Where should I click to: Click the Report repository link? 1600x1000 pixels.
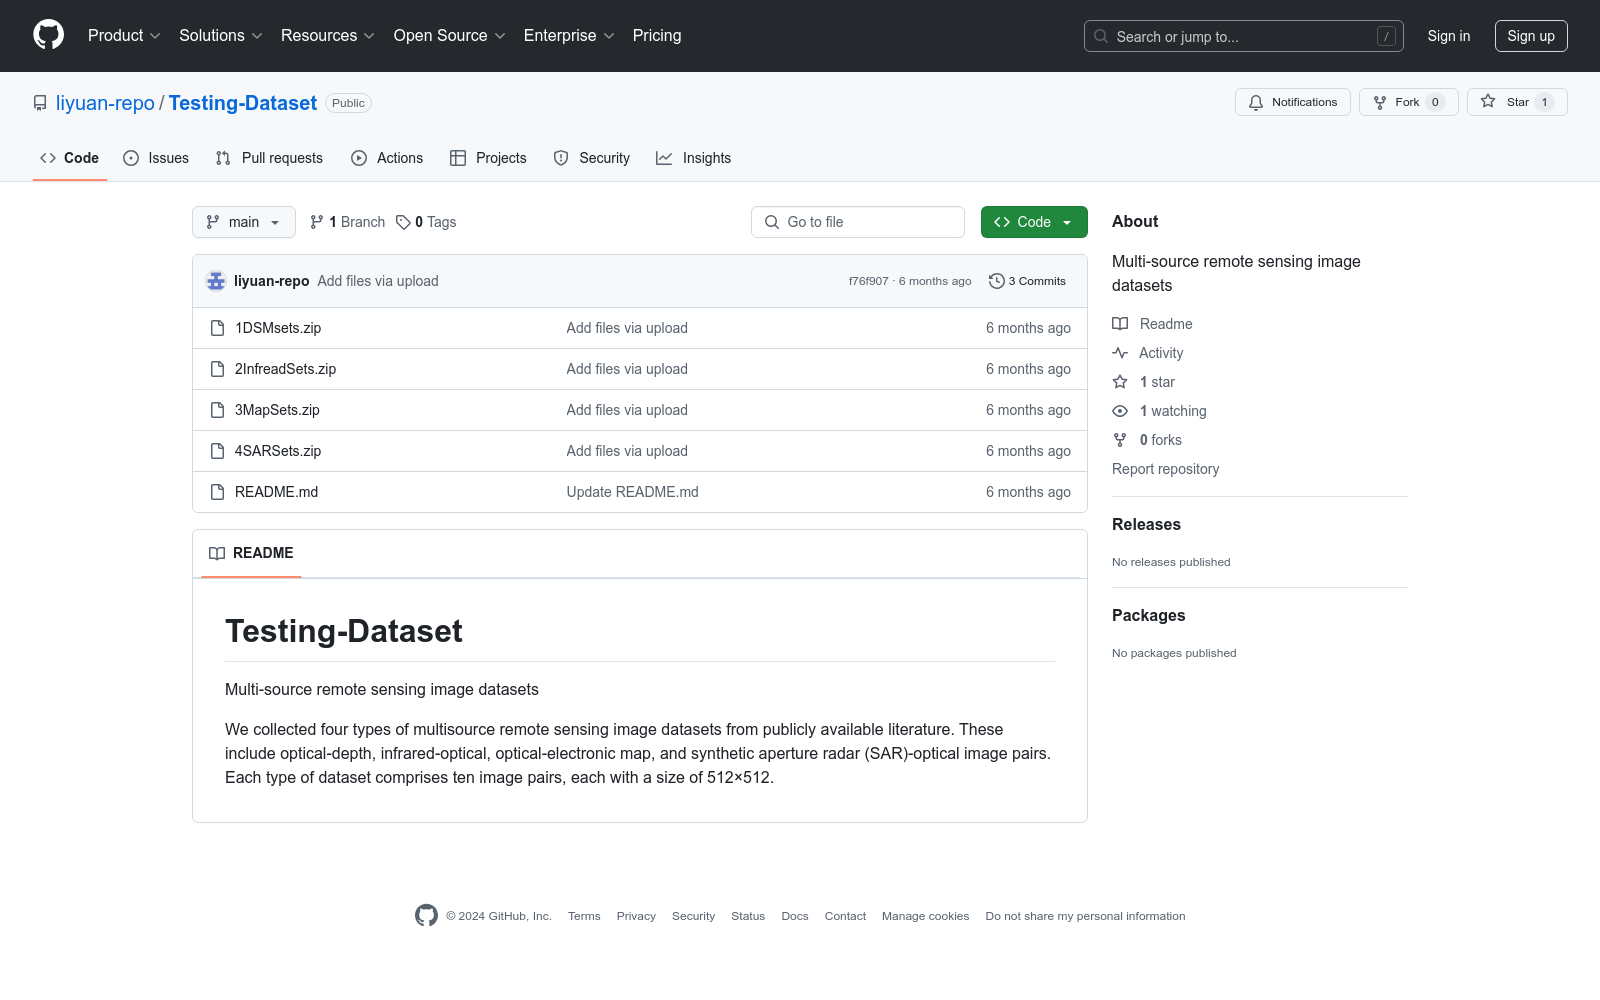coord(1165,469)
